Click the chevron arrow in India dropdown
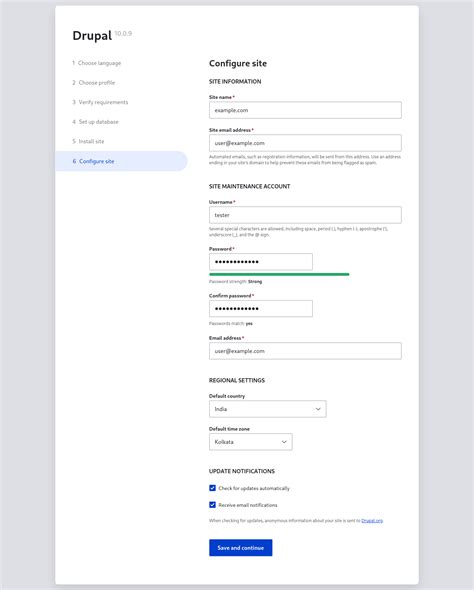The image size is (474, 590). click(x=318, y=409)
